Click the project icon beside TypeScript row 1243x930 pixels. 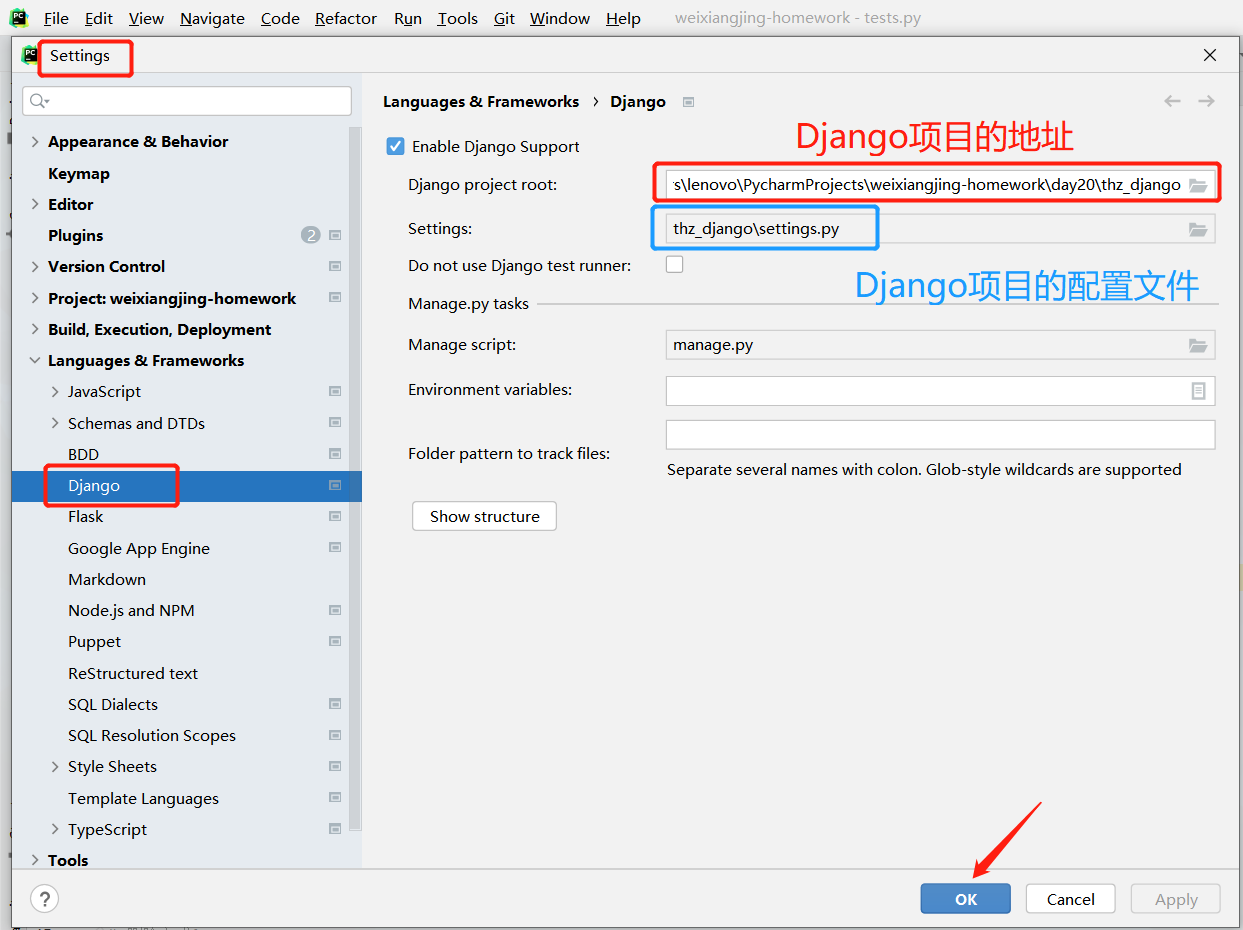pyautogui.click(x=335, y=829)
